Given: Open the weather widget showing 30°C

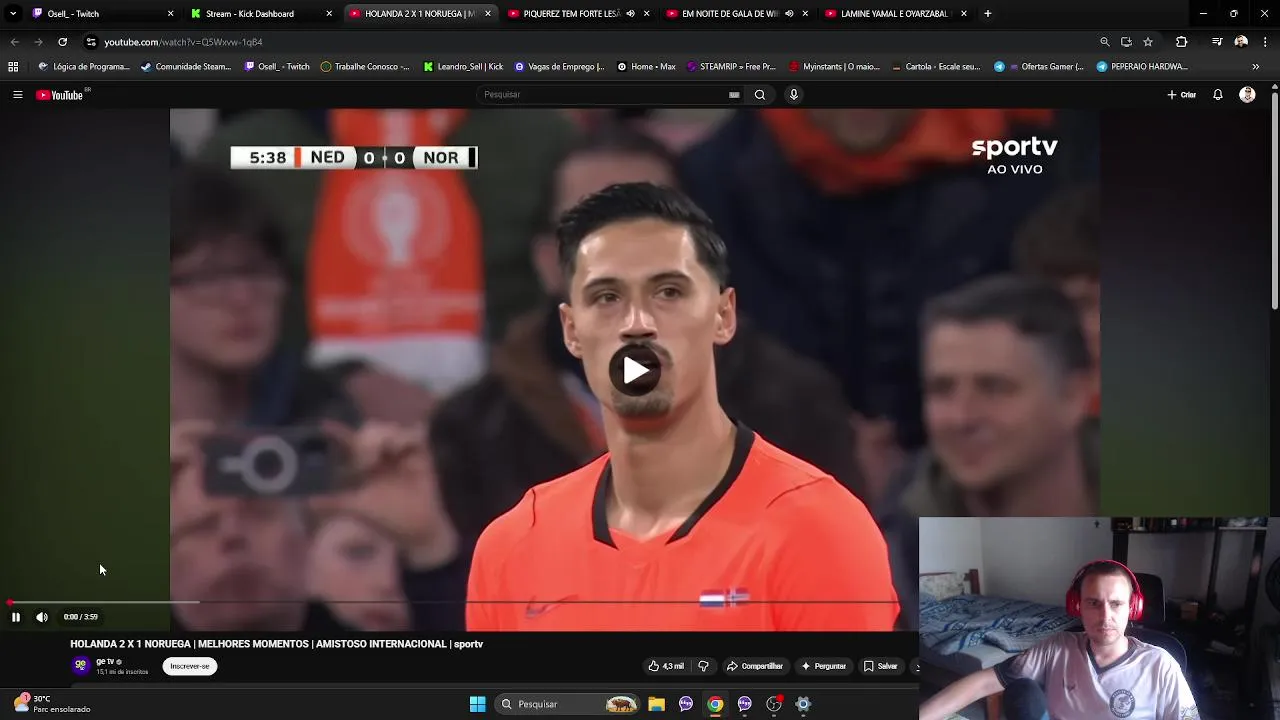Looking at the screenshot, I should pyautogui.click(x=52, y=704).
